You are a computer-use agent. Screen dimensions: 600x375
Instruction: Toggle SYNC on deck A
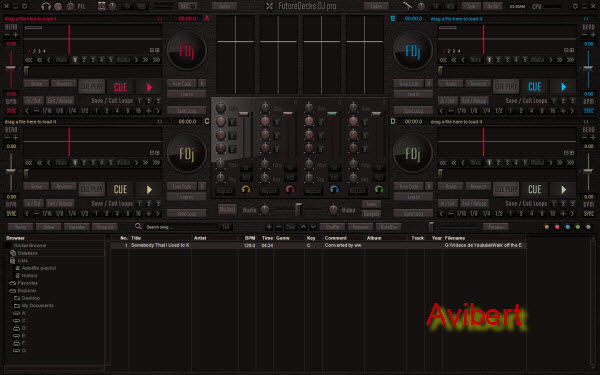point(11,111)
